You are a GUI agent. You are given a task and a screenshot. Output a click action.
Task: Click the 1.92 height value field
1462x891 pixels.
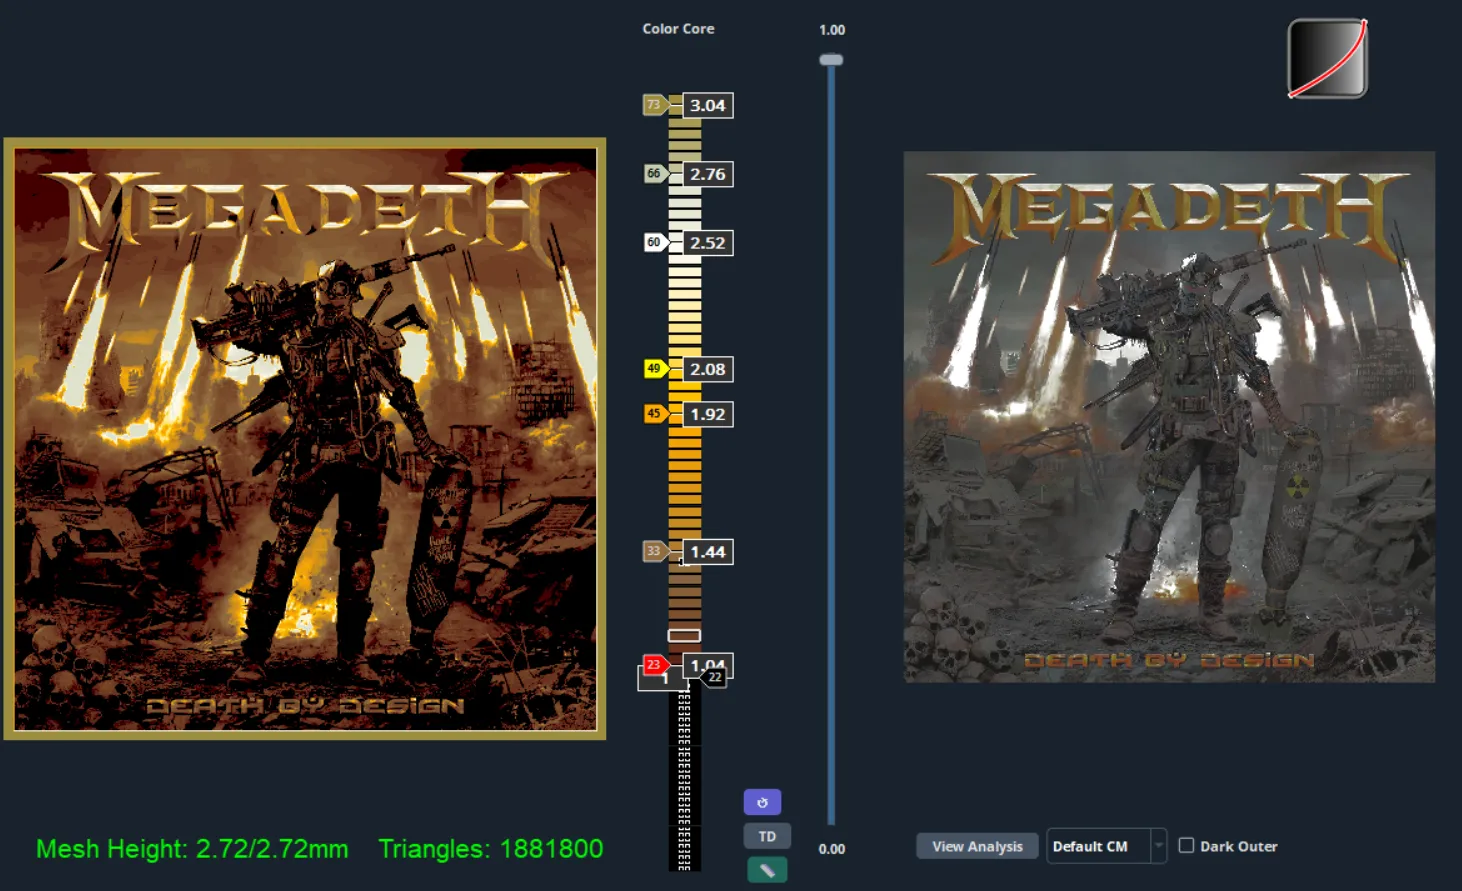(x=708, y=414)
